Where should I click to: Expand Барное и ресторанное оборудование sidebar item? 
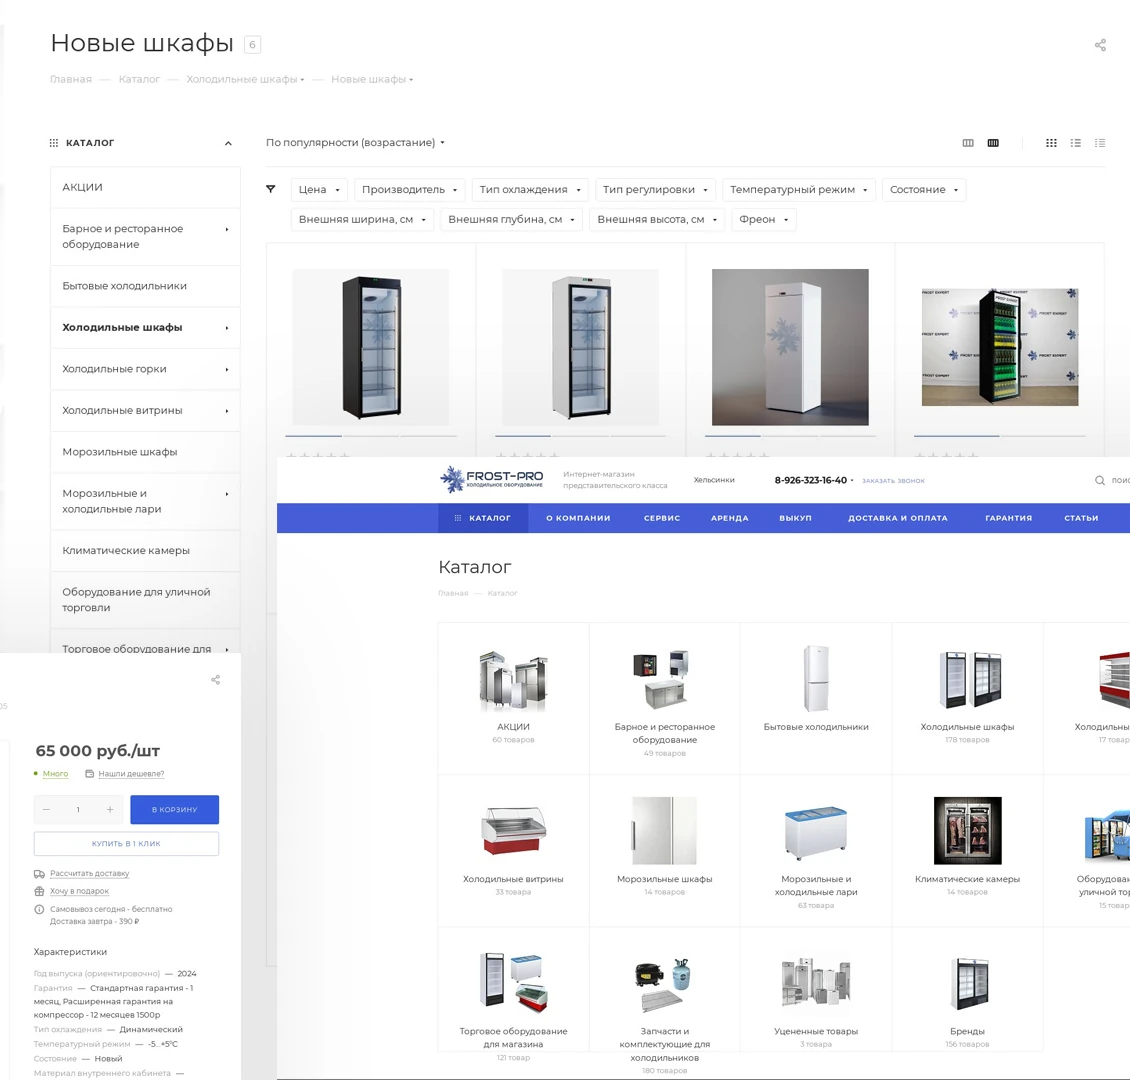tap(226, 229)
